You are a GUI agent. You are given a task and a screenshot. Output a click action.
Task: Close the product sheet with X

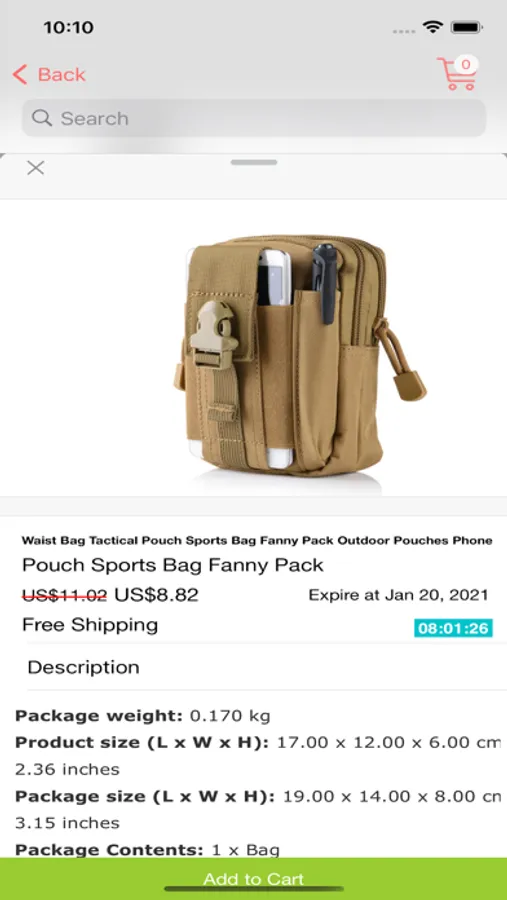click(x=36, y=168)
